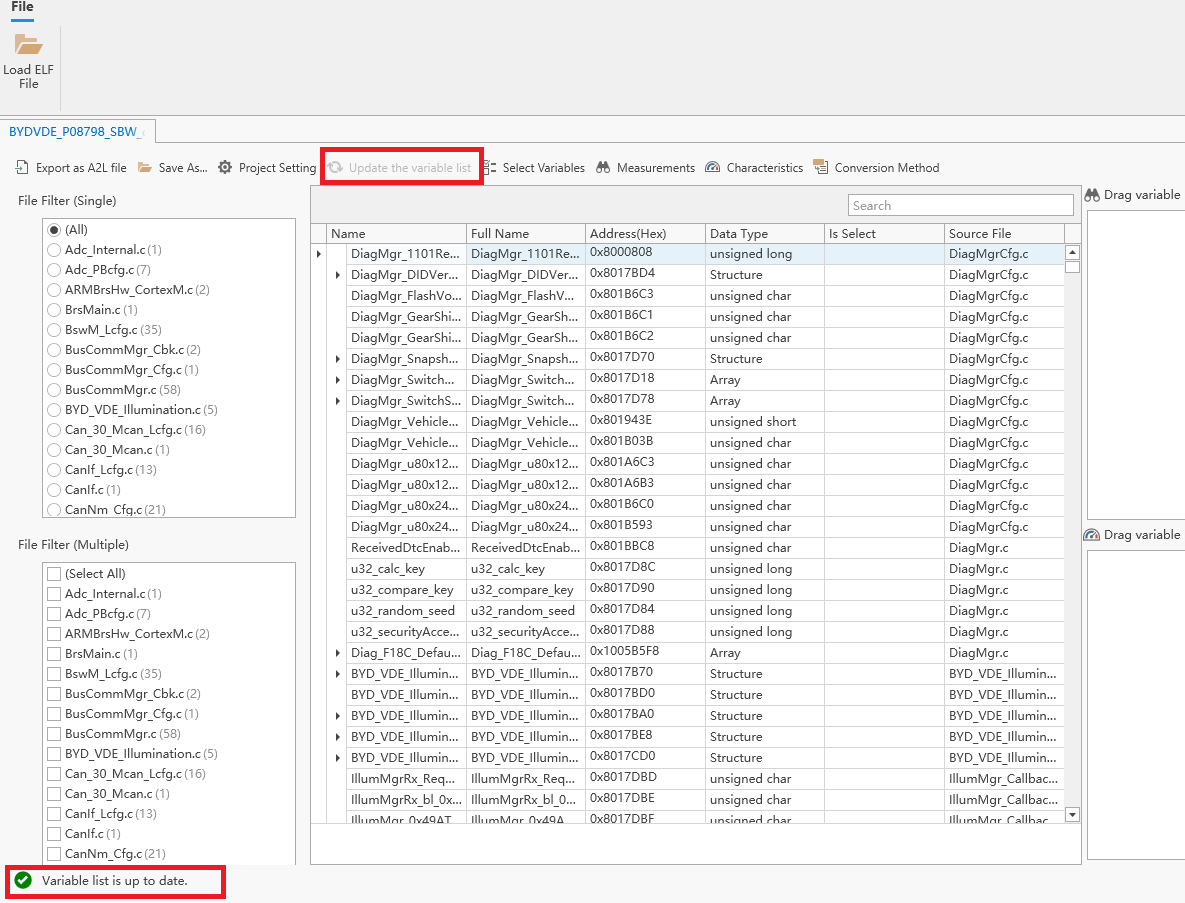1185x903 pixels.
Task: Expand the DiagMgr_Snapsh... structure row
Action: [x=338, y=359]
